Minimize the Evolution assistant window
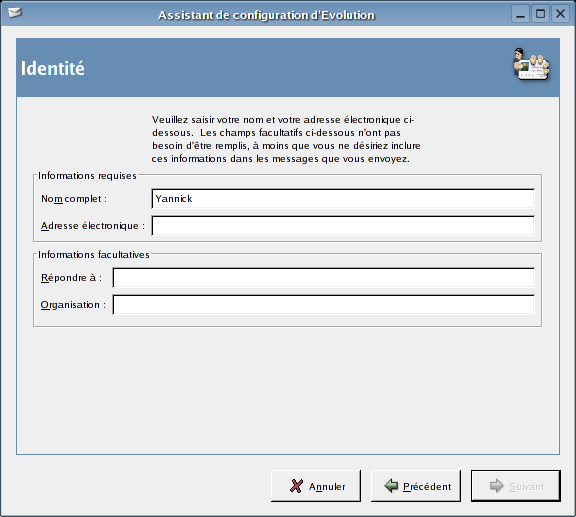 520,14
